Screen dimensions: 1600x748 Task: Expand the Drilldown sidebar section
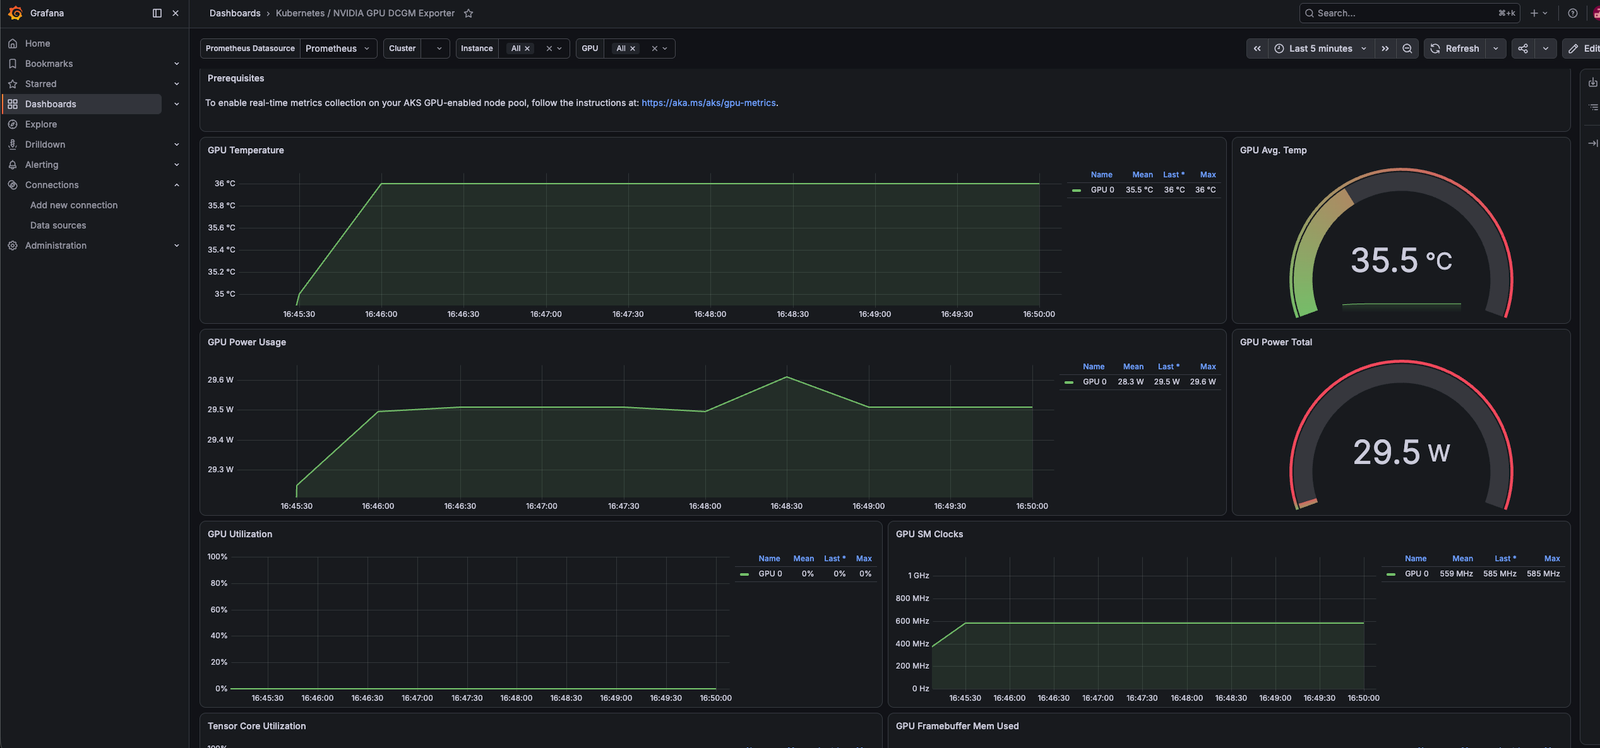click(x=177, y=144)
